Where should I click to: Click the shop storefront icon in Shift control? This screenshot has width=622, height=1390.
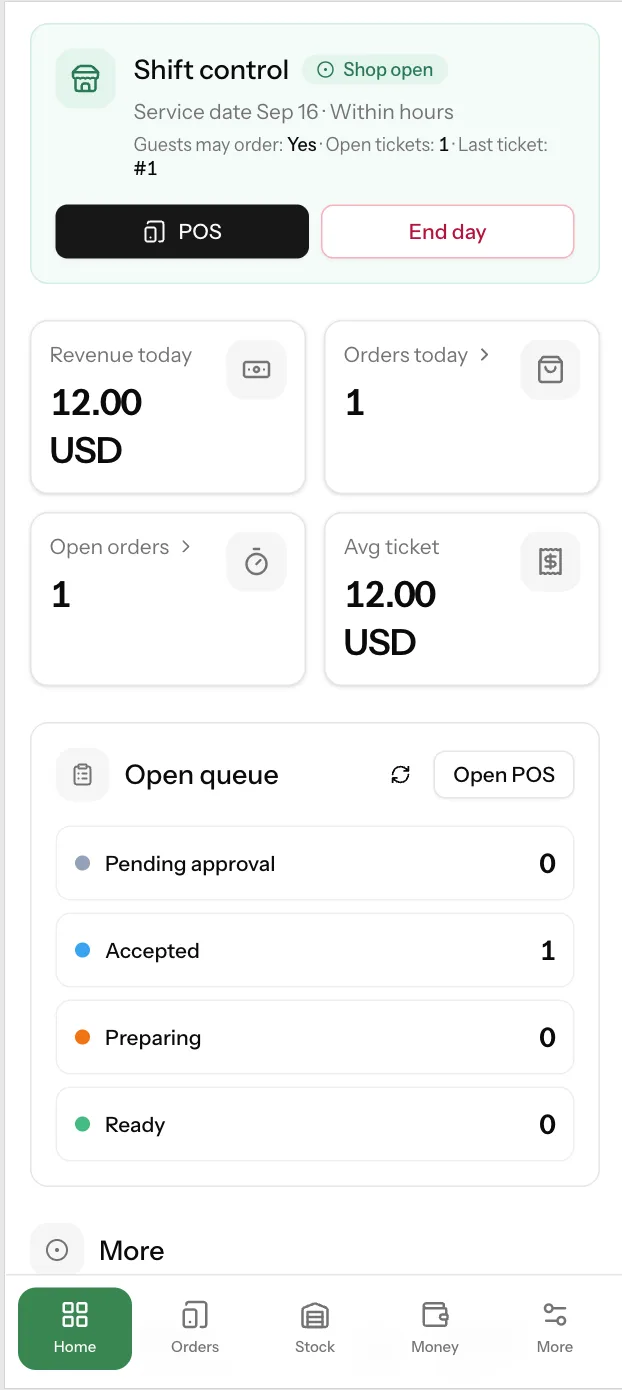click(x=85, y=78)
